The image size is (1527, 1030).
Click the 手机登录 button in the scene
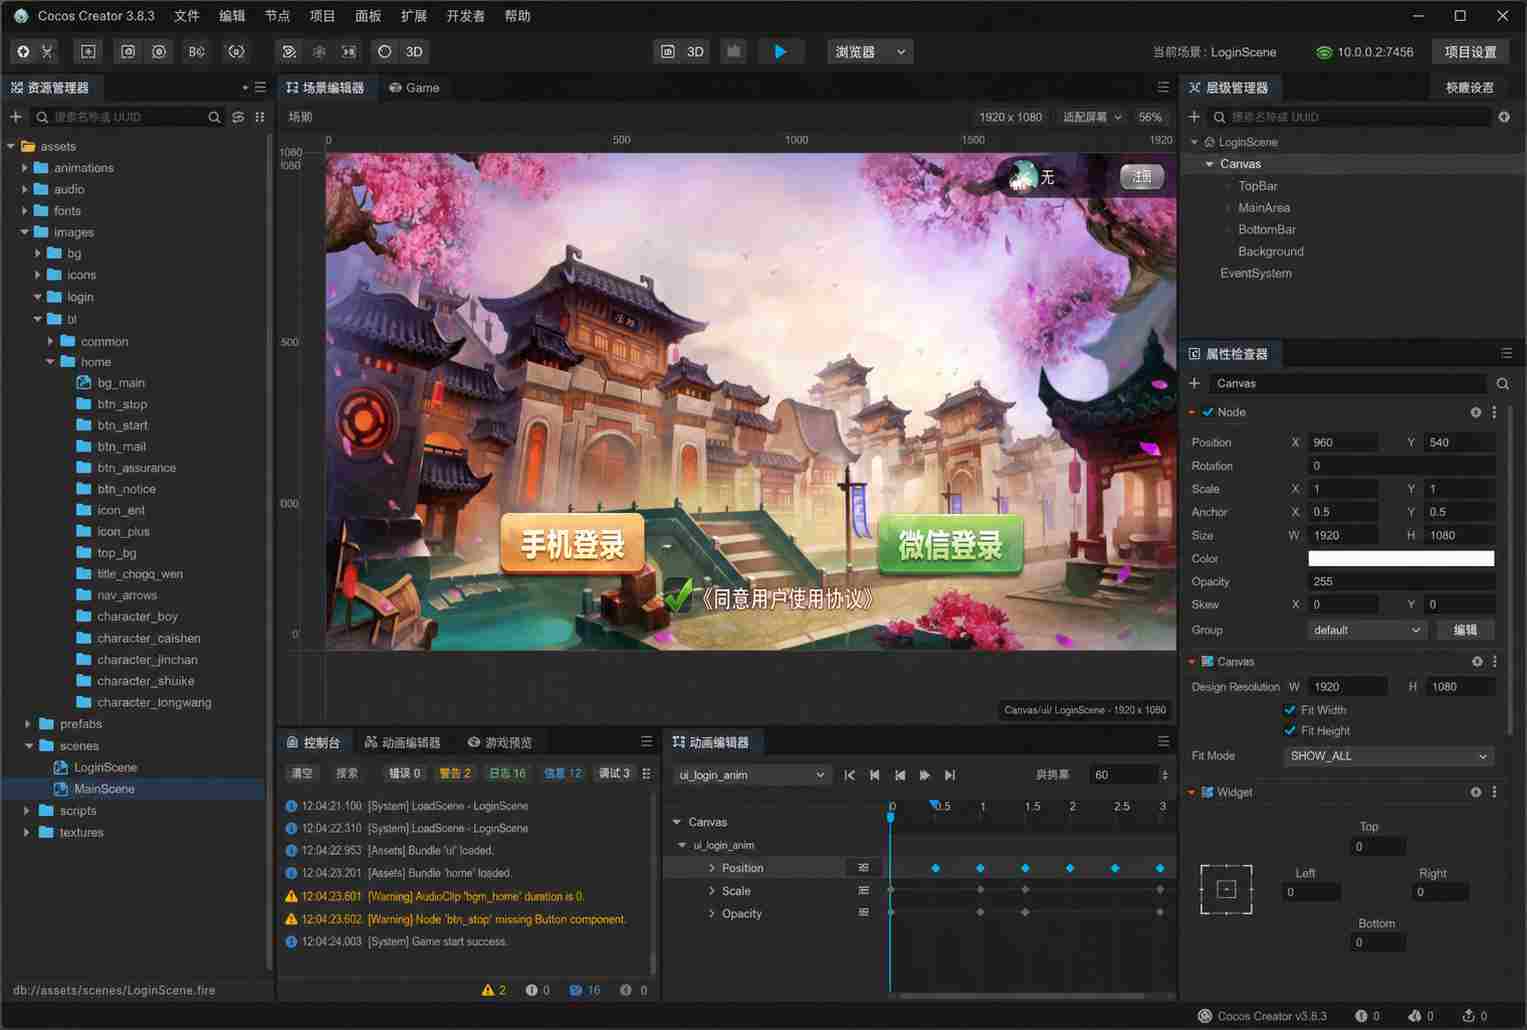pos(572,543)
